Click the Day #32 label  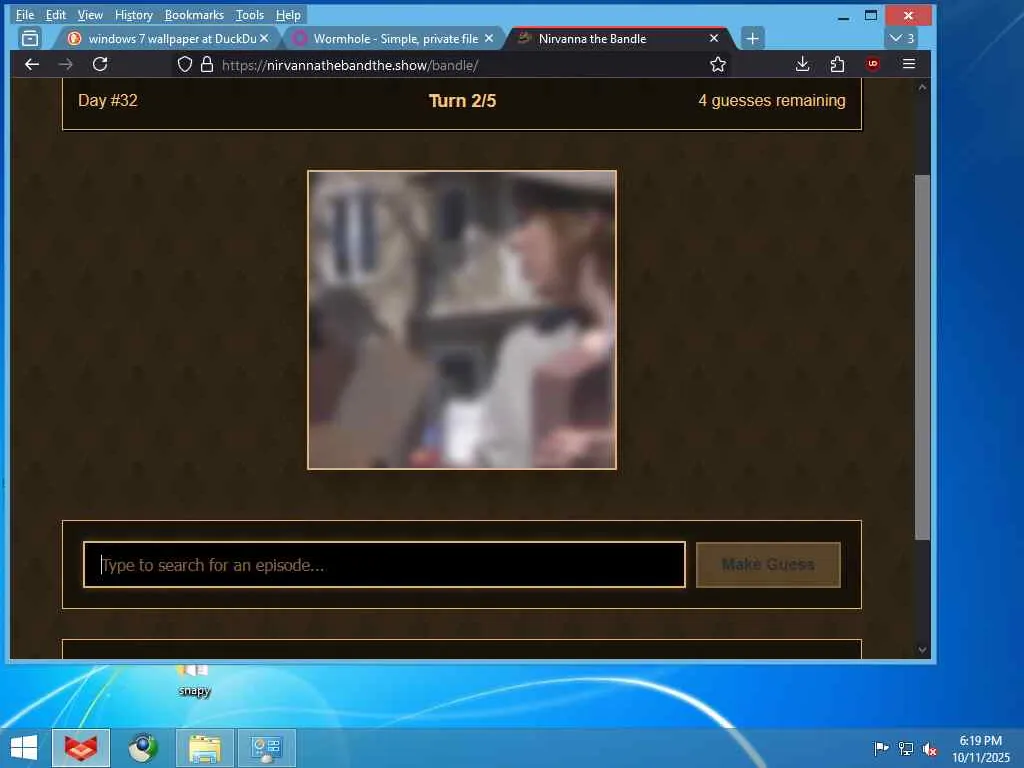point(108,101)
